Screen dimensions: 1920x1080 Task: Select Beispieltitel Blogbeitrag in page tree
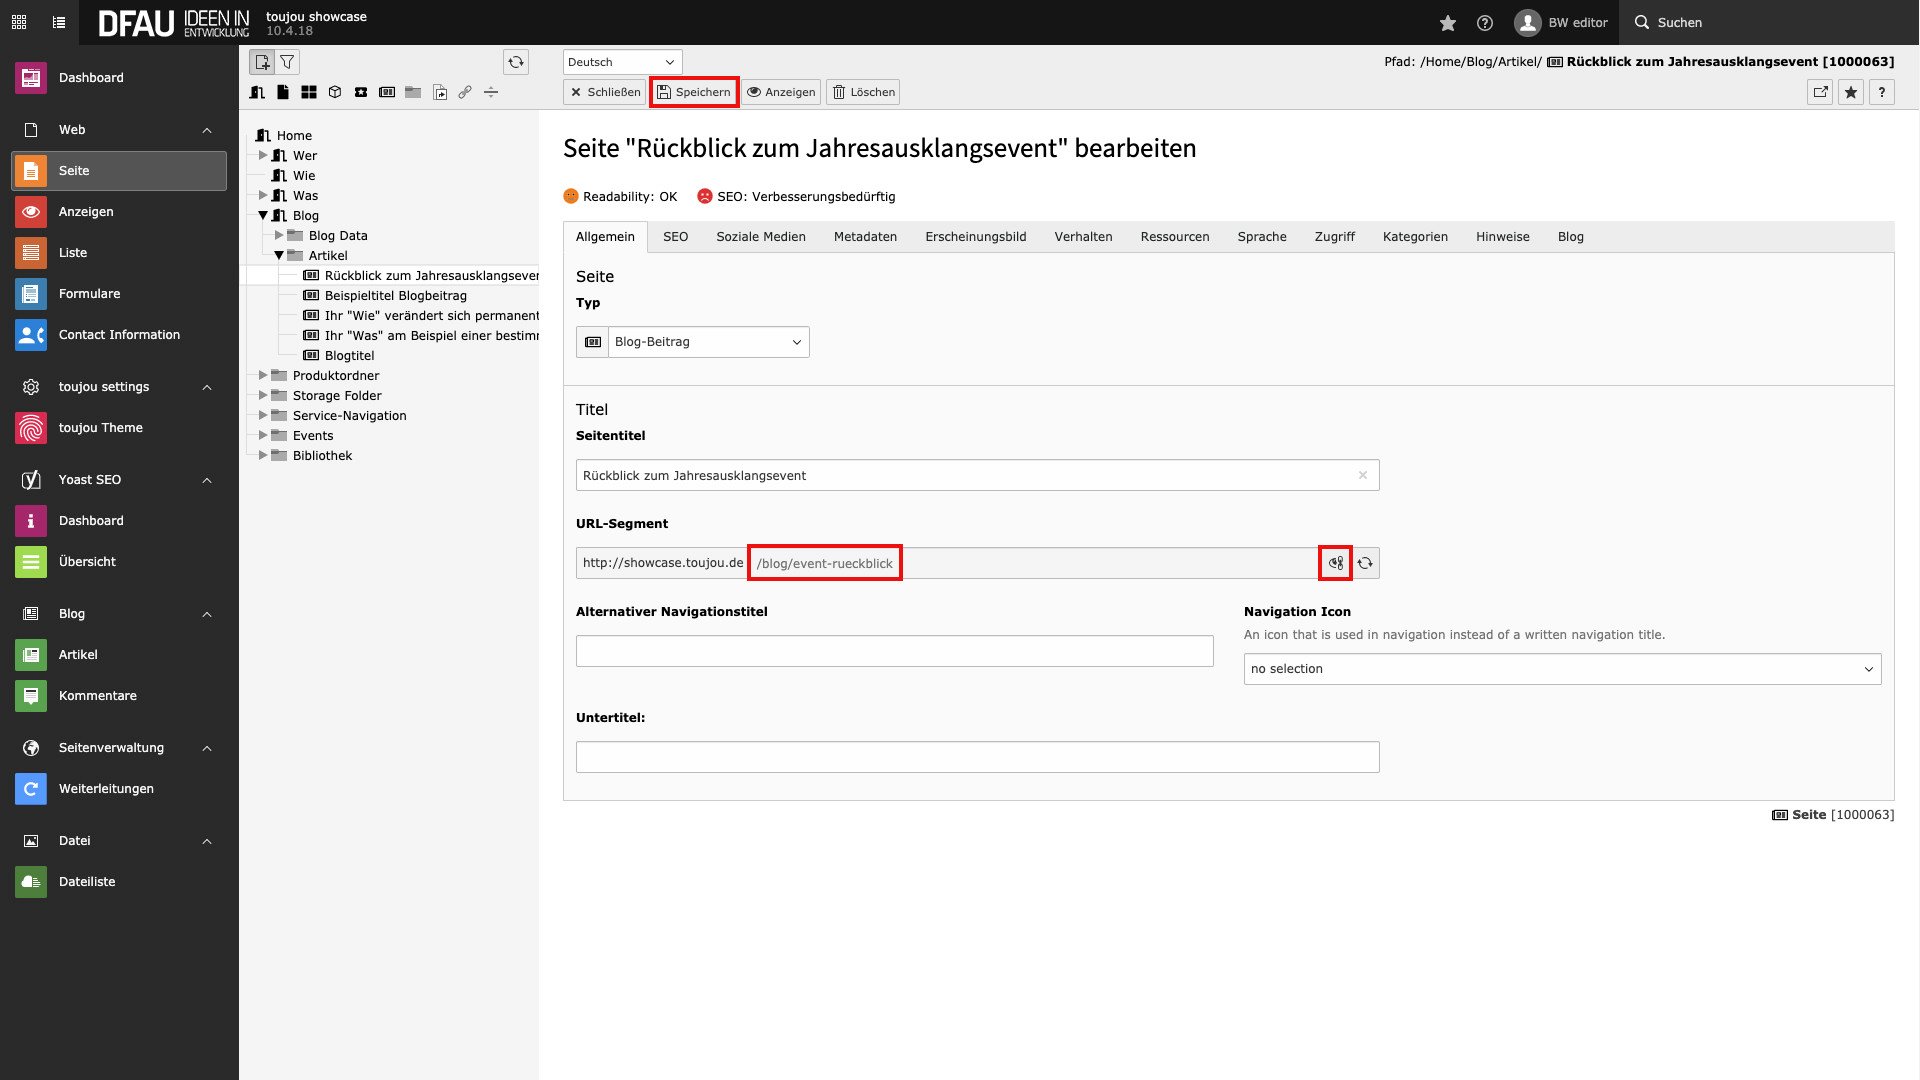(x=395, y=296)
